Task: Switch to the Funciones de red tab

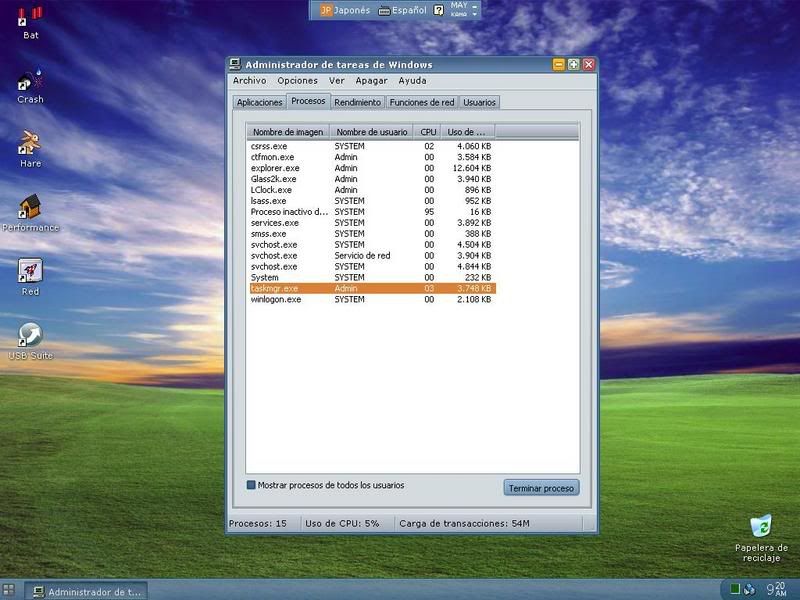Action: coord(422,102)
